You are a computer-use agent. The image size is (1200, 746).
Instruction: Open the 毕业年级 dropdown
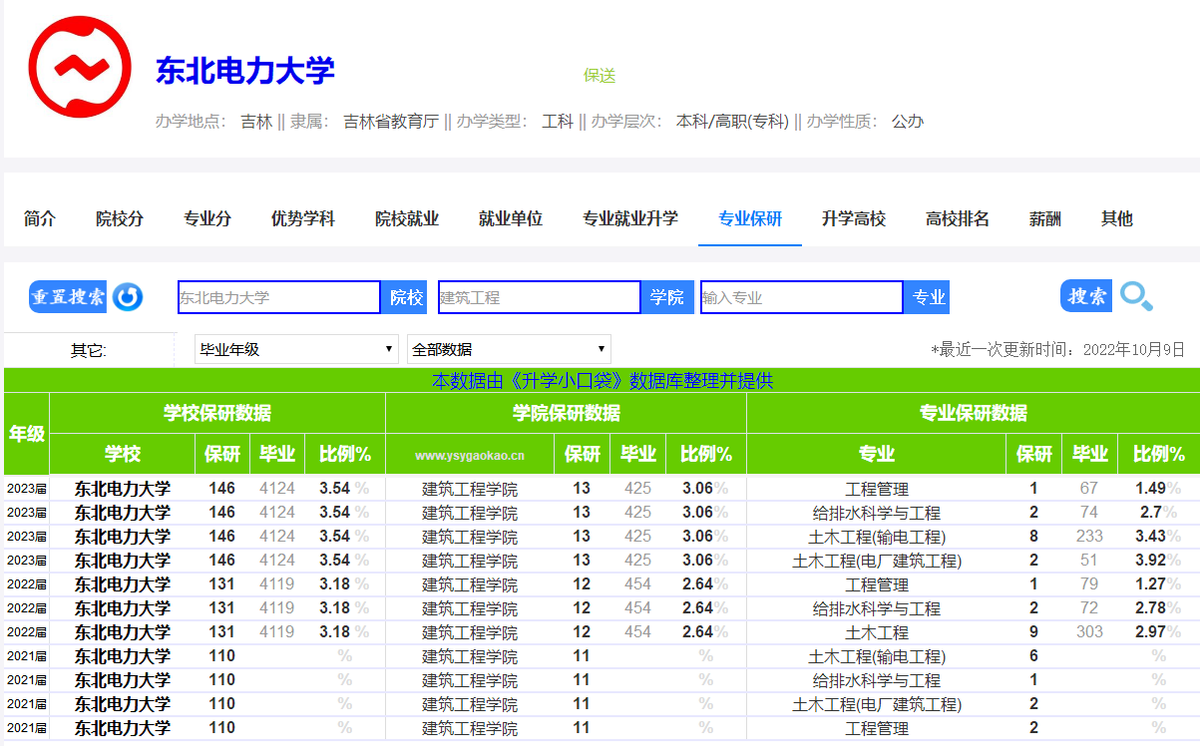coord(295,349)
